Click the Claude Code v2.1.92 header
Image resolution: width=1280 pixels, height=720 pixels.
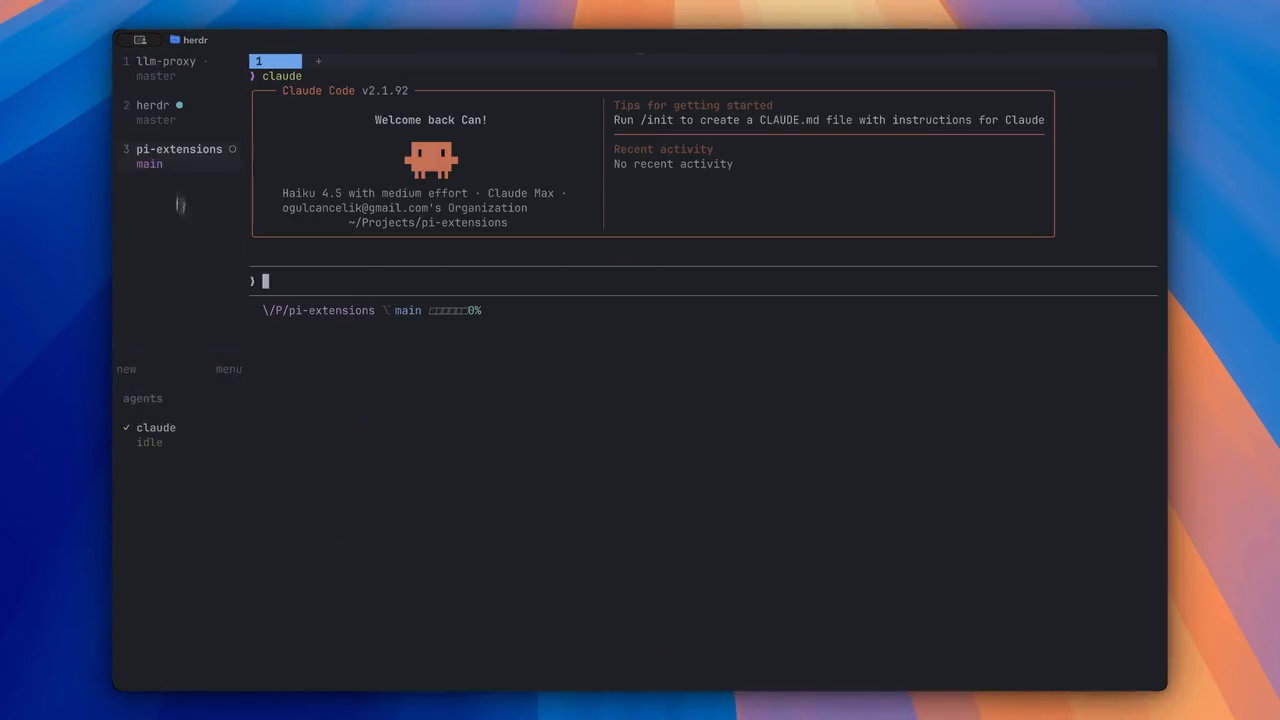coord(345,90)
